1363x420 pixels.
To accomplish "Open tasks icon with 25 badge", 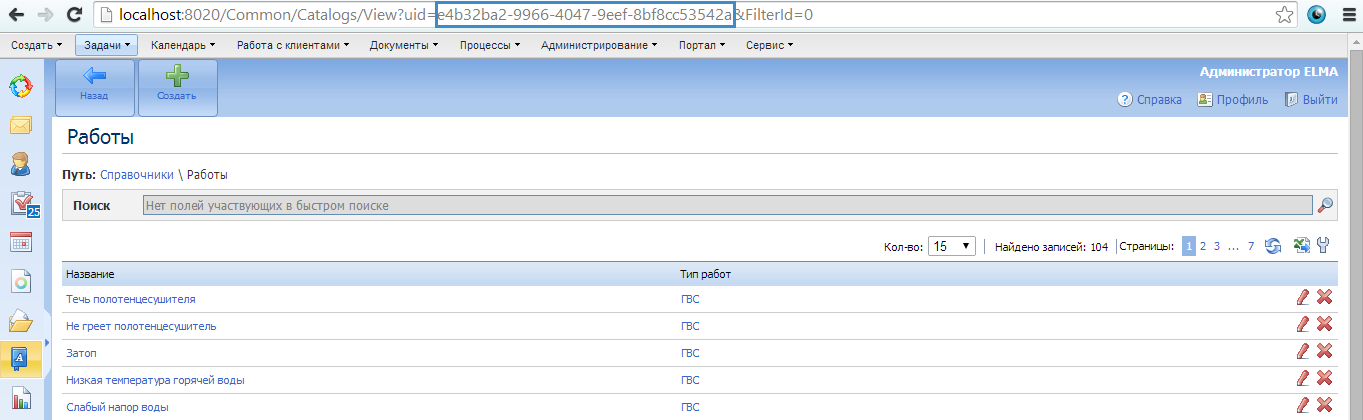I will 22,203.
